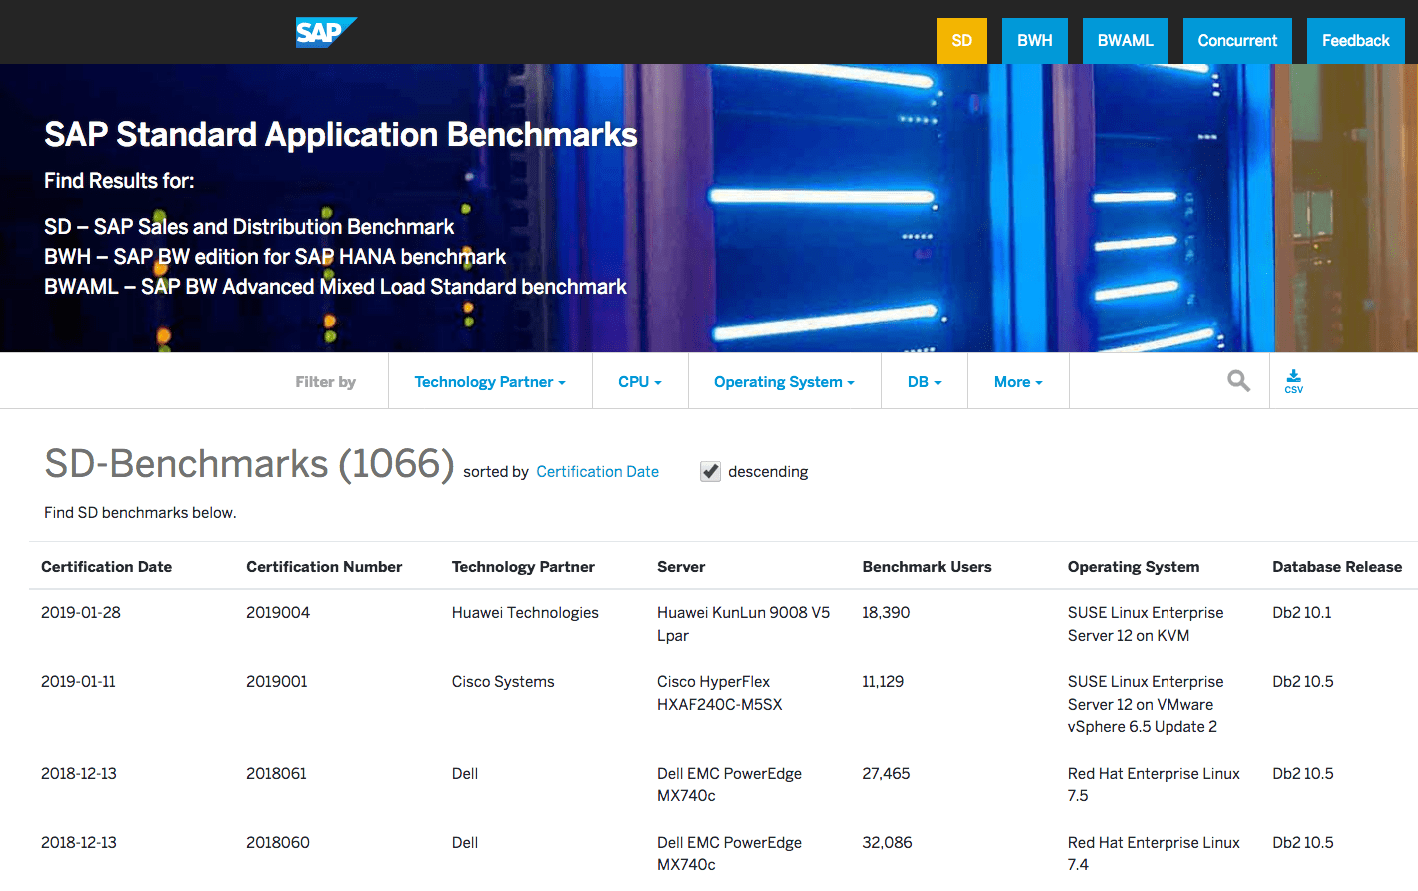Open the CPU filter dropdown
The height and width of the screenshot is (891, 1418).
[640, 382]
